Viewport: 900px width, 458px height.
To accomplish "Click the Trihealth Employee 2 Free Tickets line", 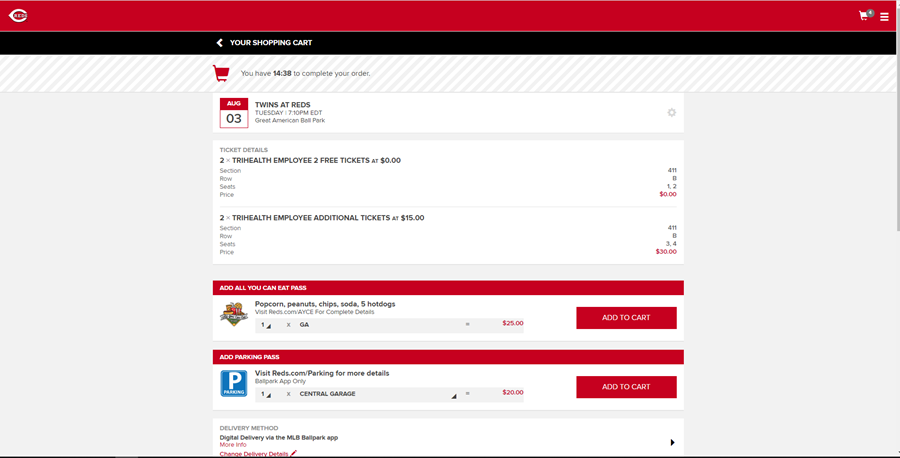I will pos(310,161).
